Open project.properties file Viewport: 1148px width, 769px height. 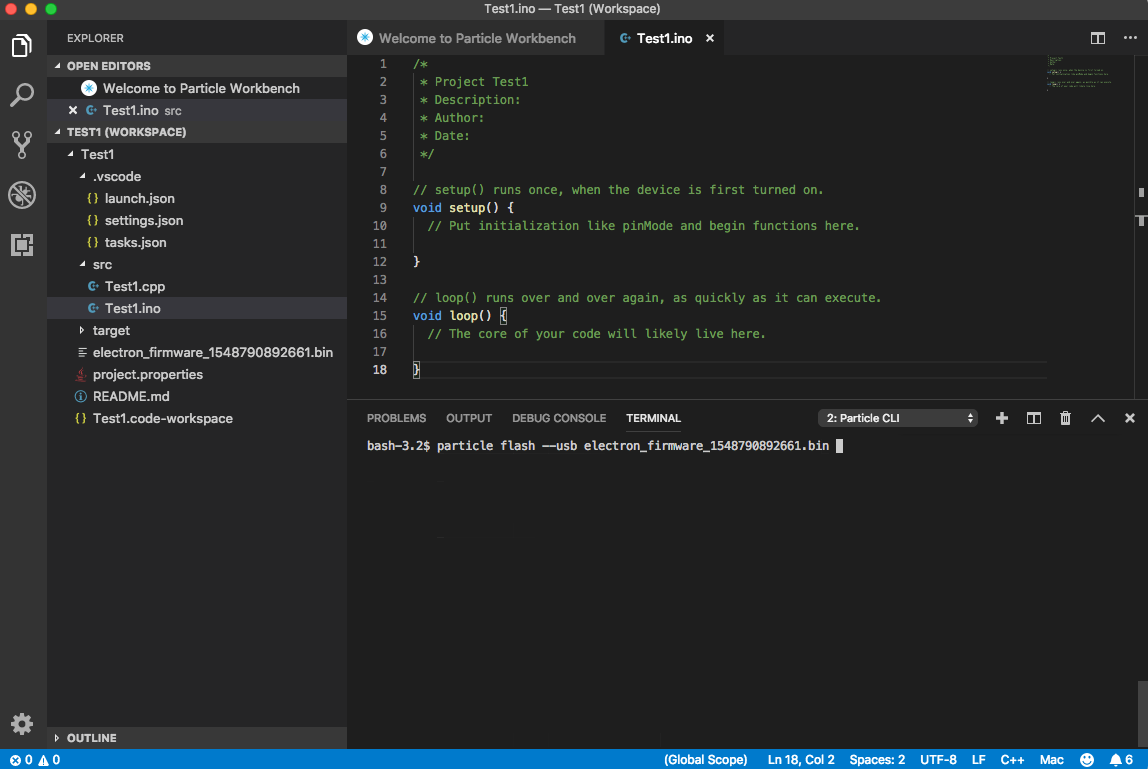click(197, 374)
